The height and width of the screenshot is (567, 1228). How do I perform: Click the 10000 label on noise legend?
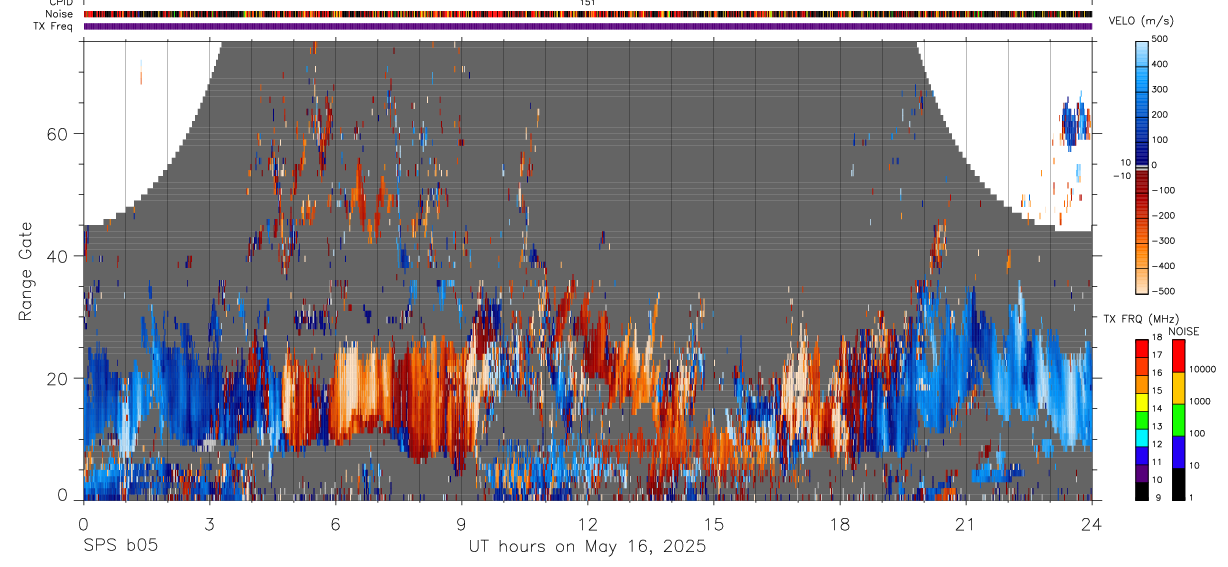click(x=1201, y=369)
